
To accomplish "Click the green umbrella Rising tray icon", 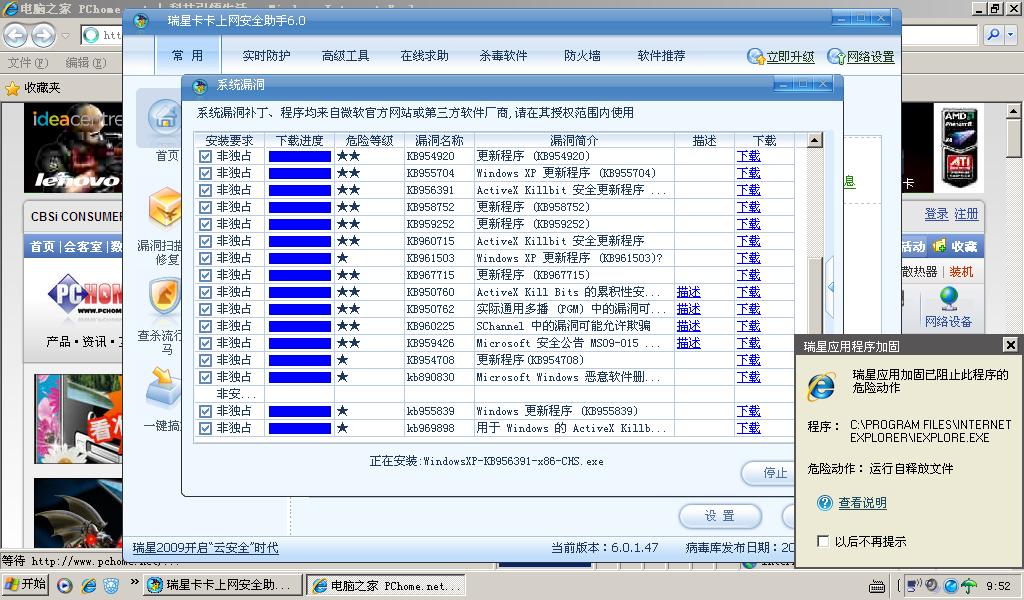I will (969, 586).
